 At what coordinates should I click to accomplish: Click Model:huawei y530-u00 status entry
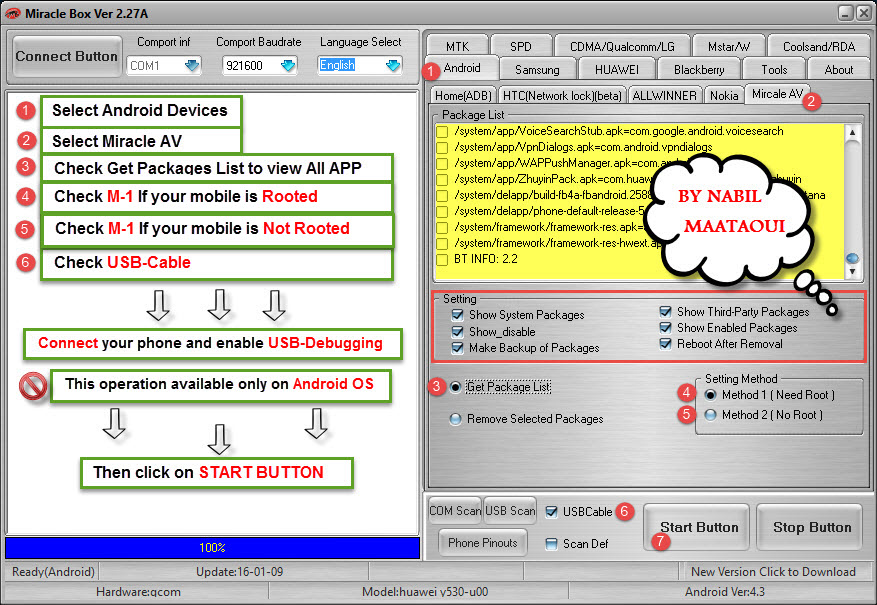click(x=425, y=592)
